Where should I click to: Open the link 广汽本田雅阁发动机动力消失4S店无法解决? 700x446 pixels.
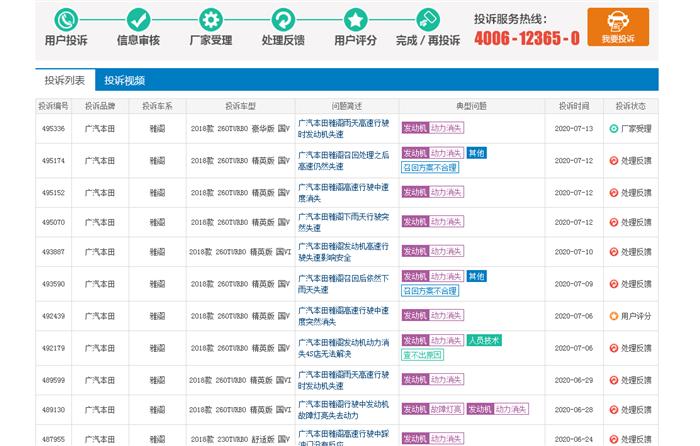click(343, 348)
